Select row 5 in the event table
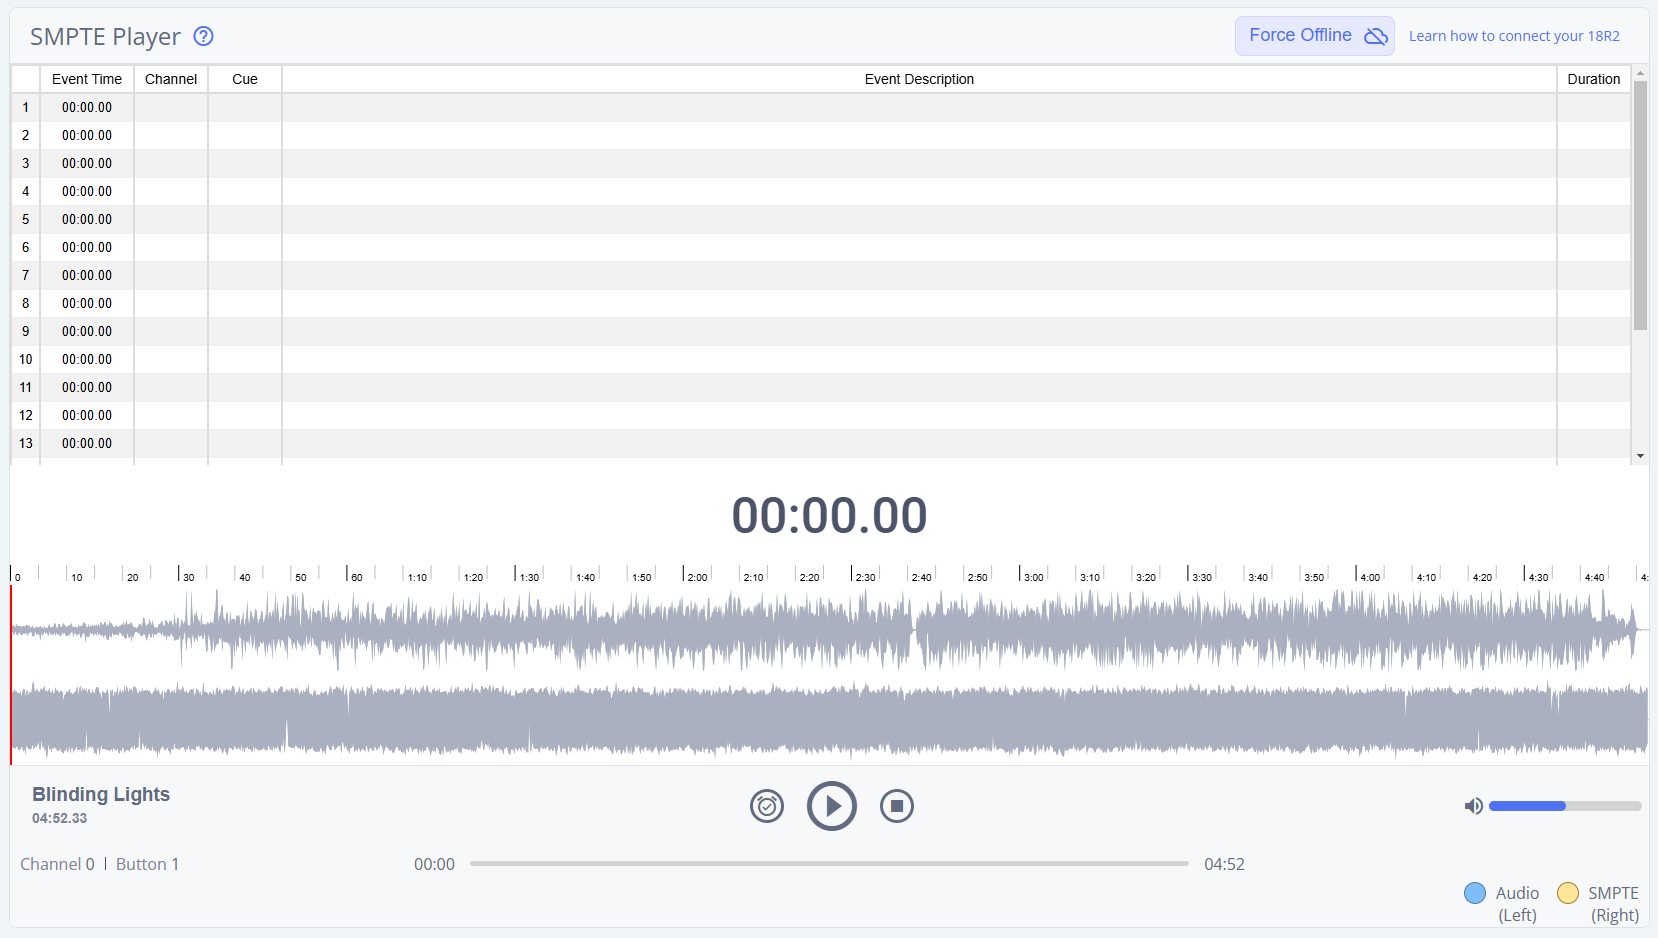Screen dimensions: 1658x938 click(26, 219)
